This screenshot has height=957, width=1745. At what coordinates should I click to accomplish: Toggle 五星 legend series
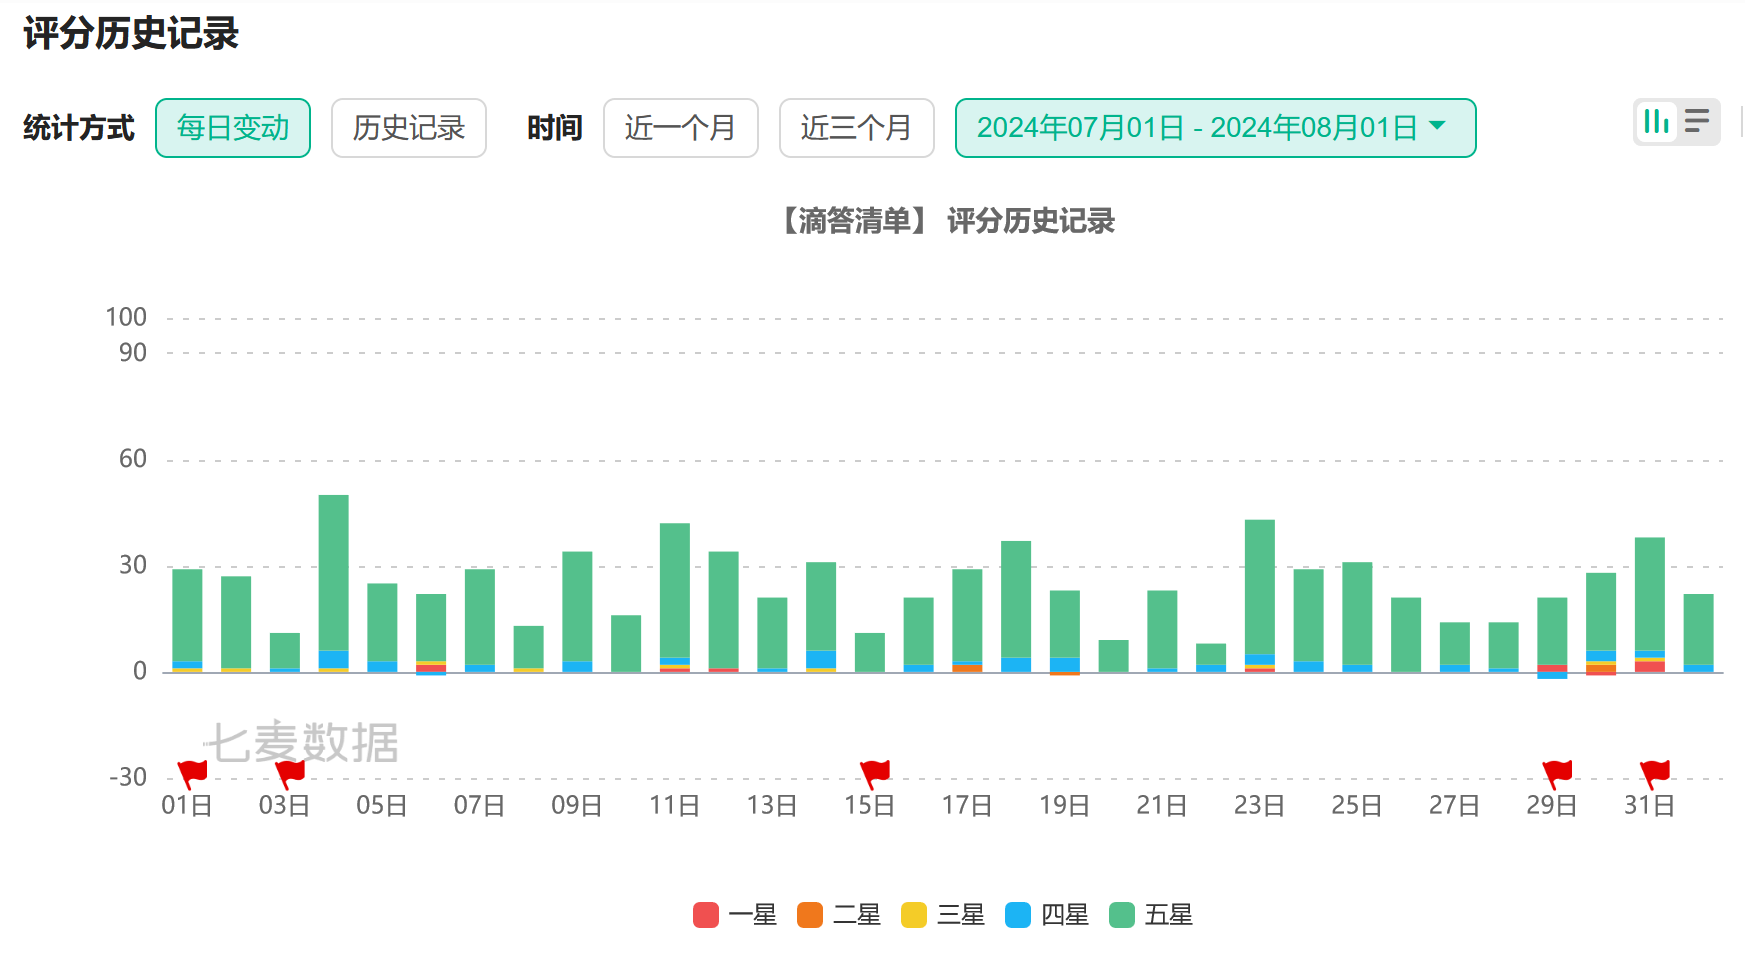pyautogui.click(x=1151, y=915)
